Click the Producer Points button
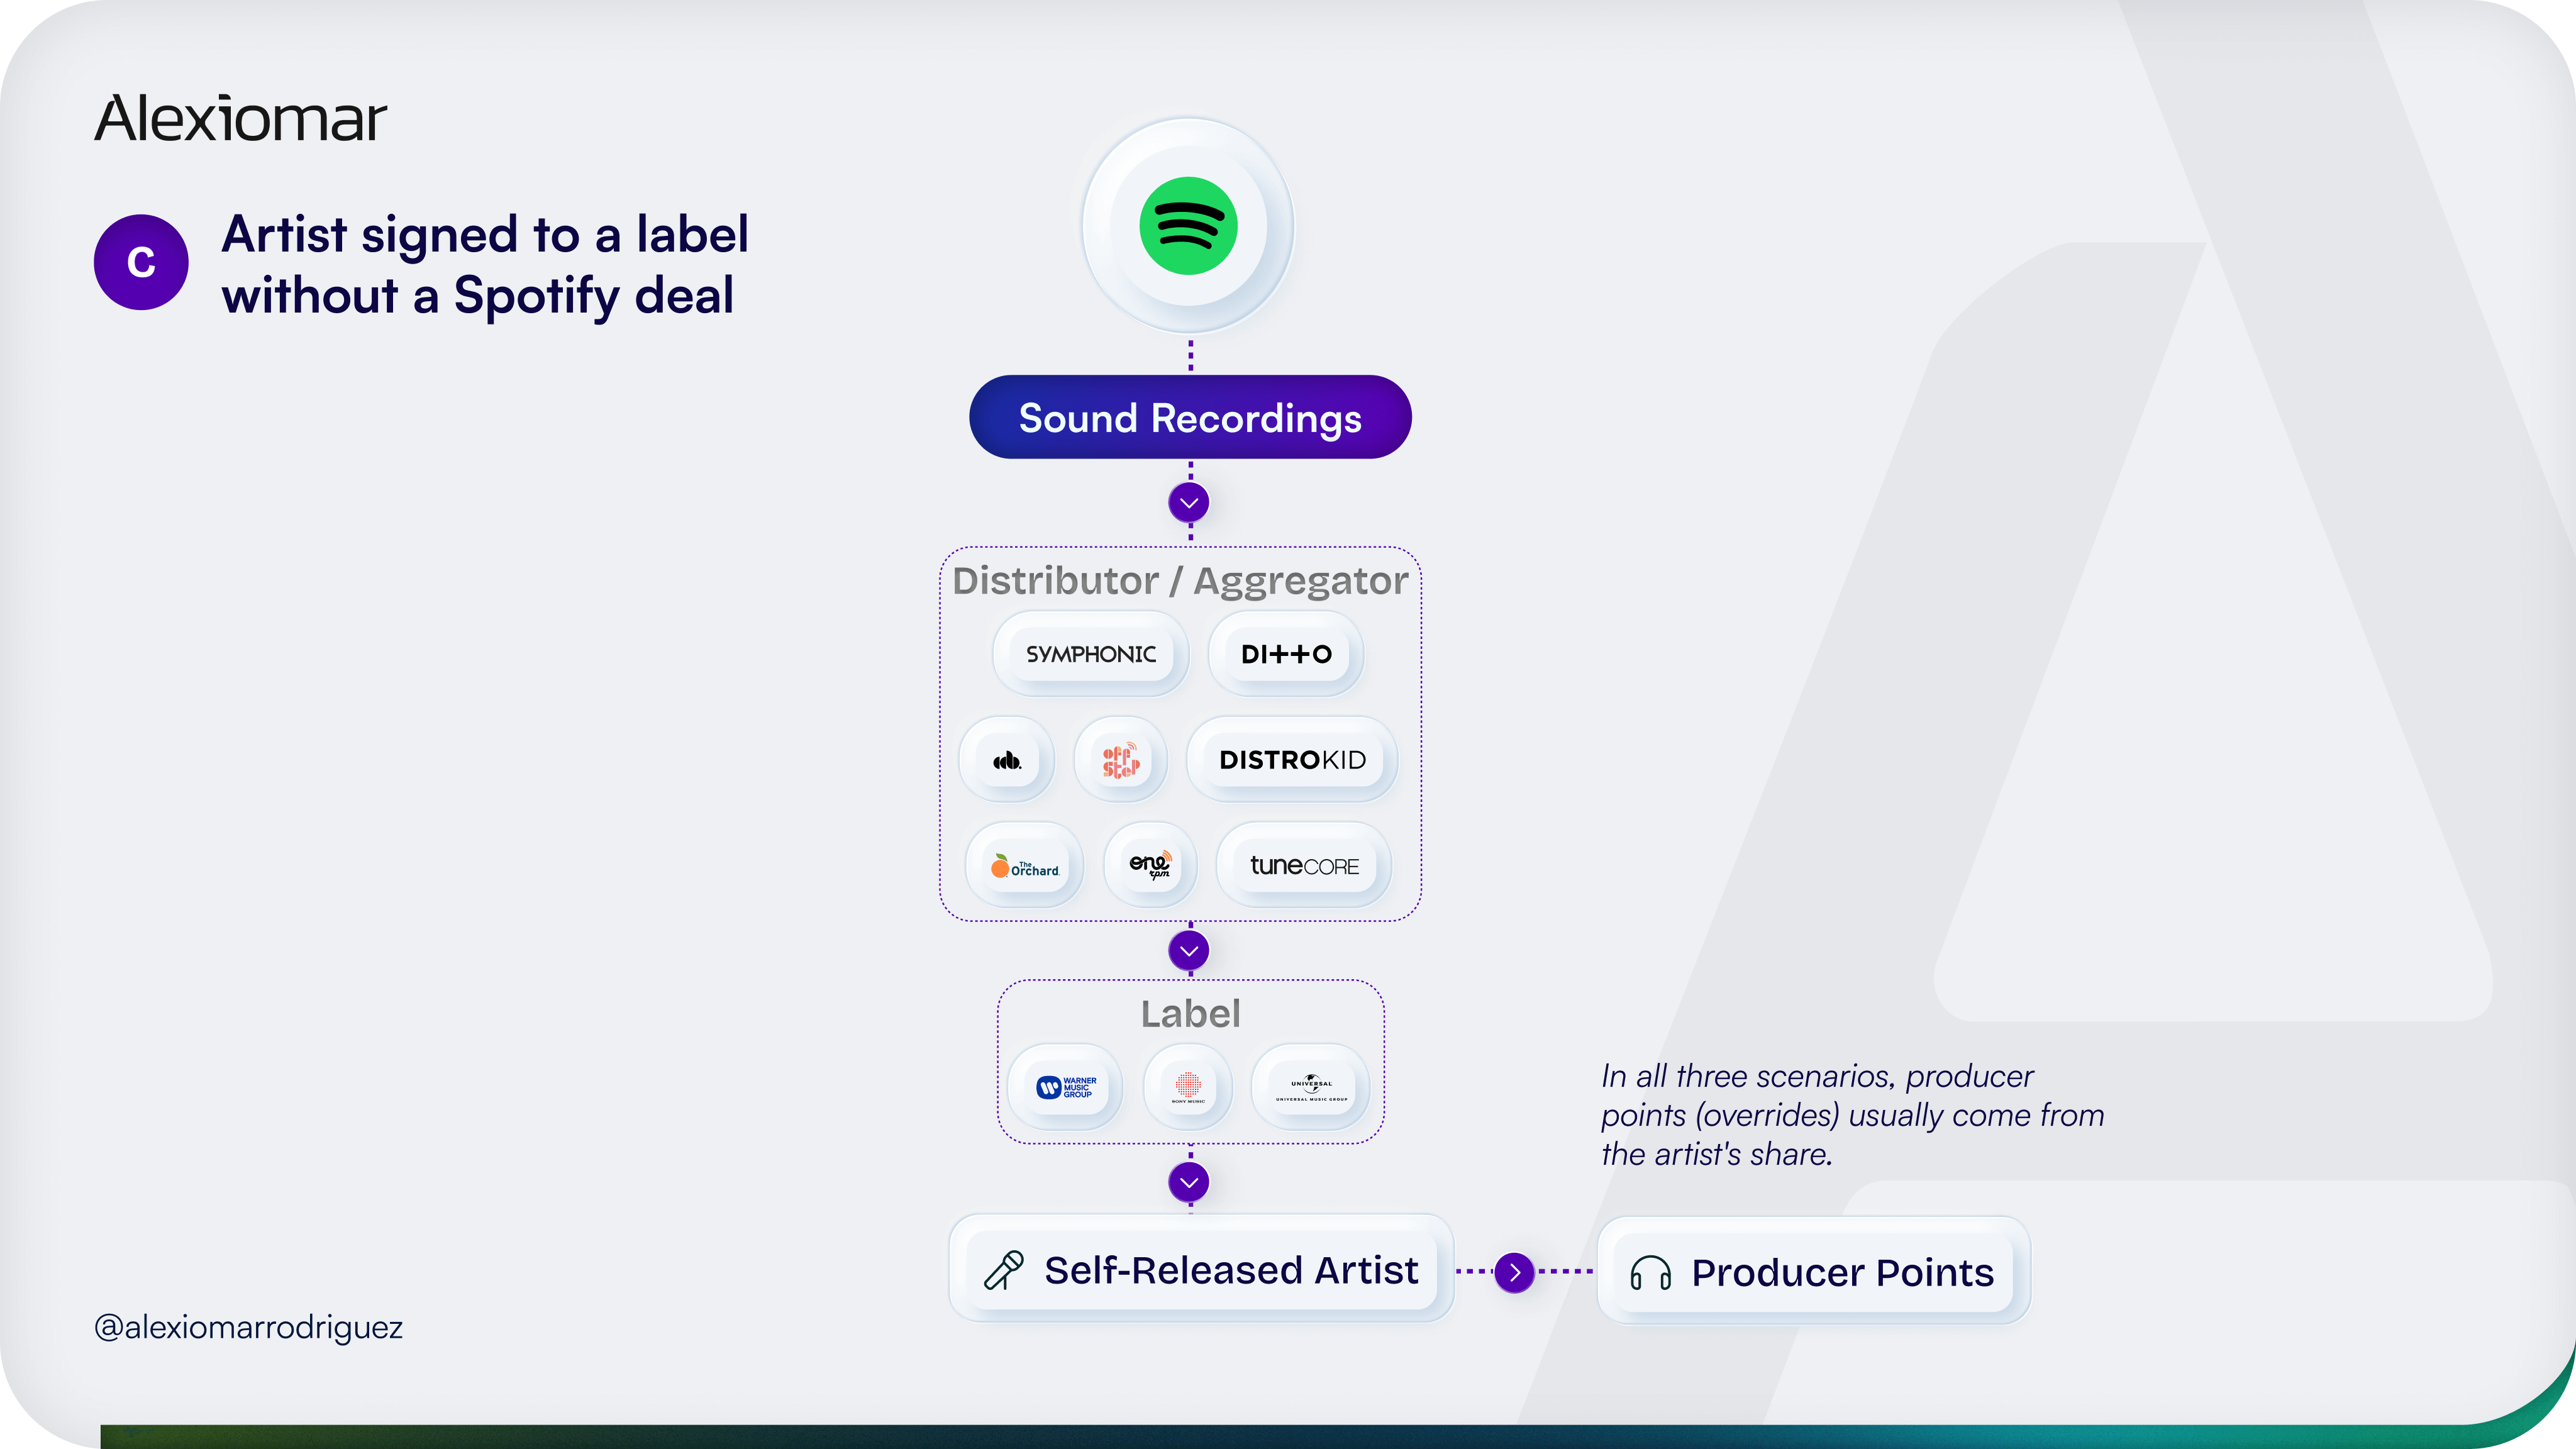 [1813, 1272]
